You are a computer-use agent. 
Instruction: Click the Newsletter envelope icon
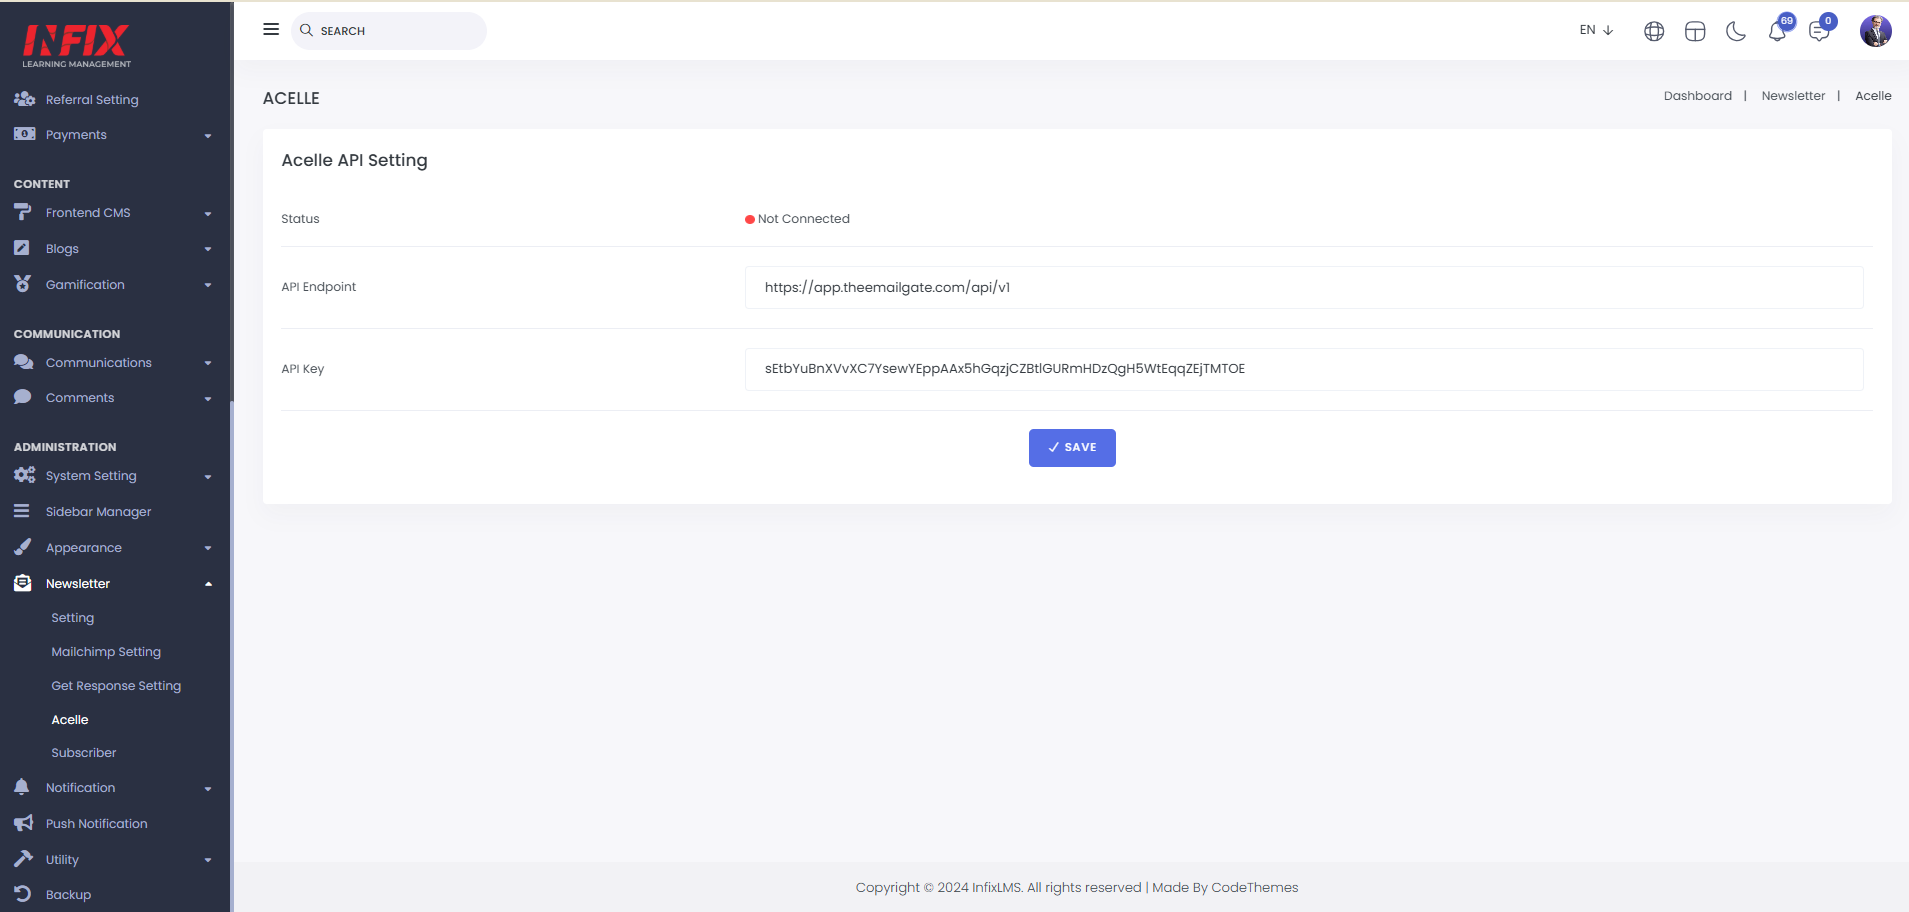(x=22, y=583)
